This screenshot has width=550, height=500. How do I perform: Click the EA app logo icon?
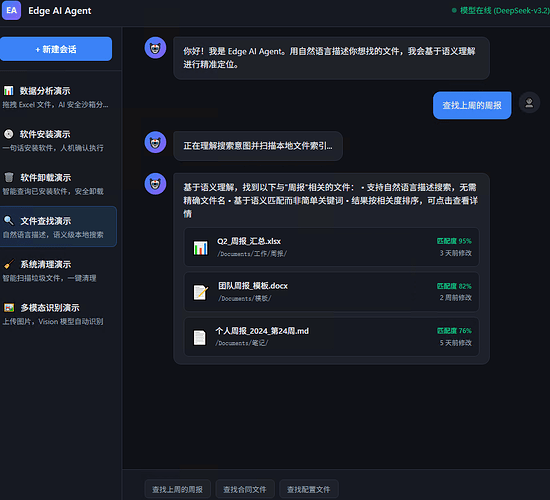11,10
